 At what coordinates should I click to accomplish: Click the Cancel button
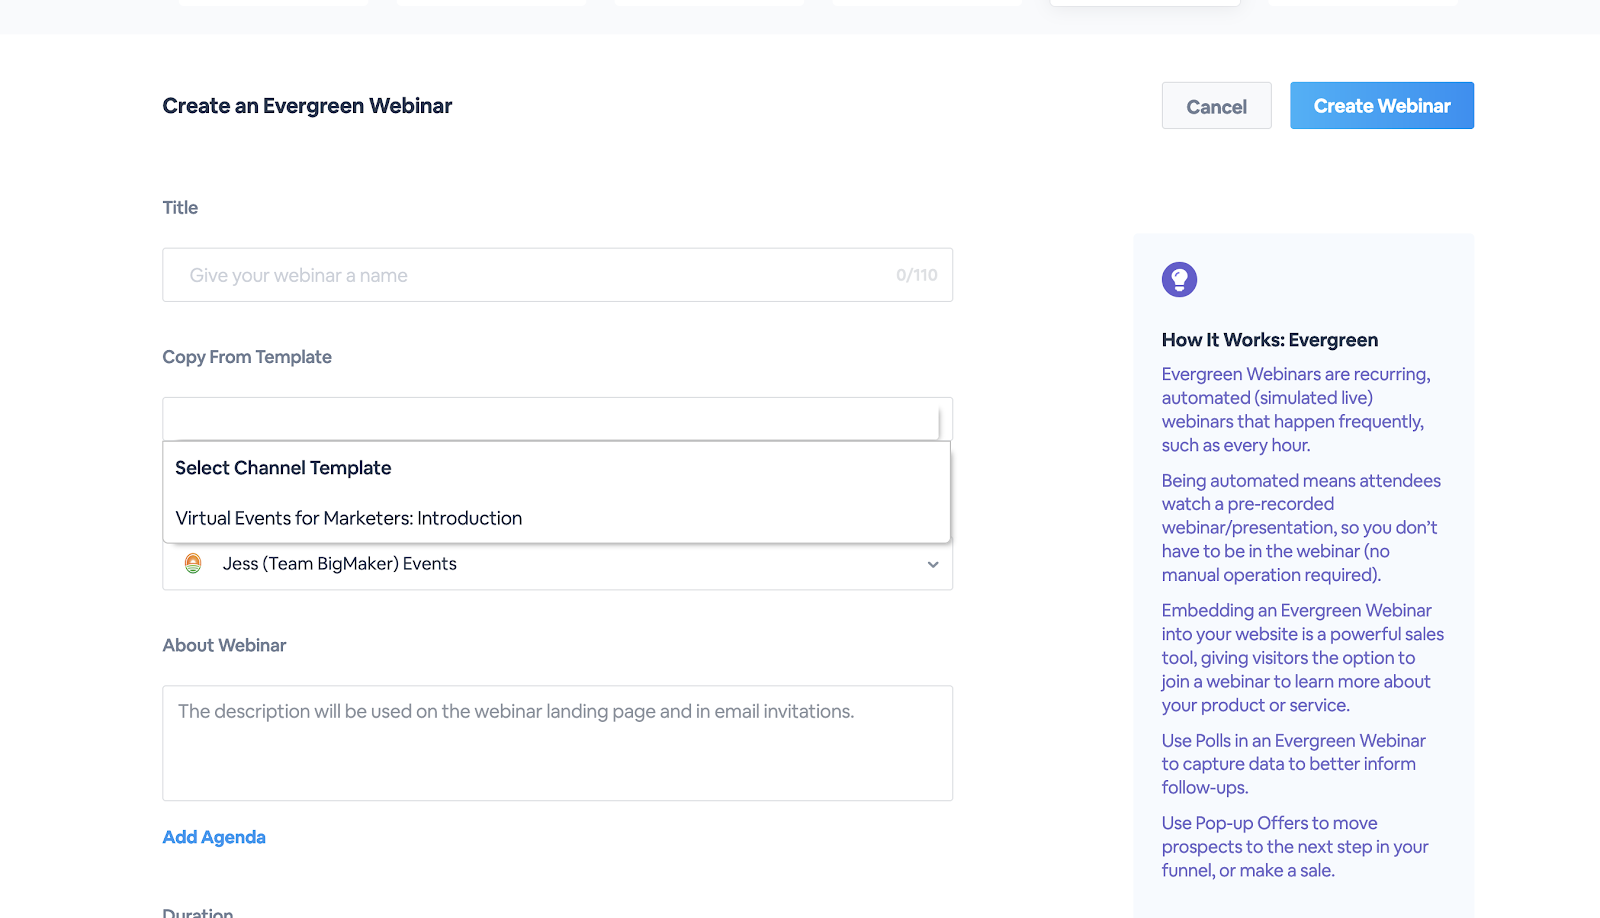click(x=1216, y=106)
